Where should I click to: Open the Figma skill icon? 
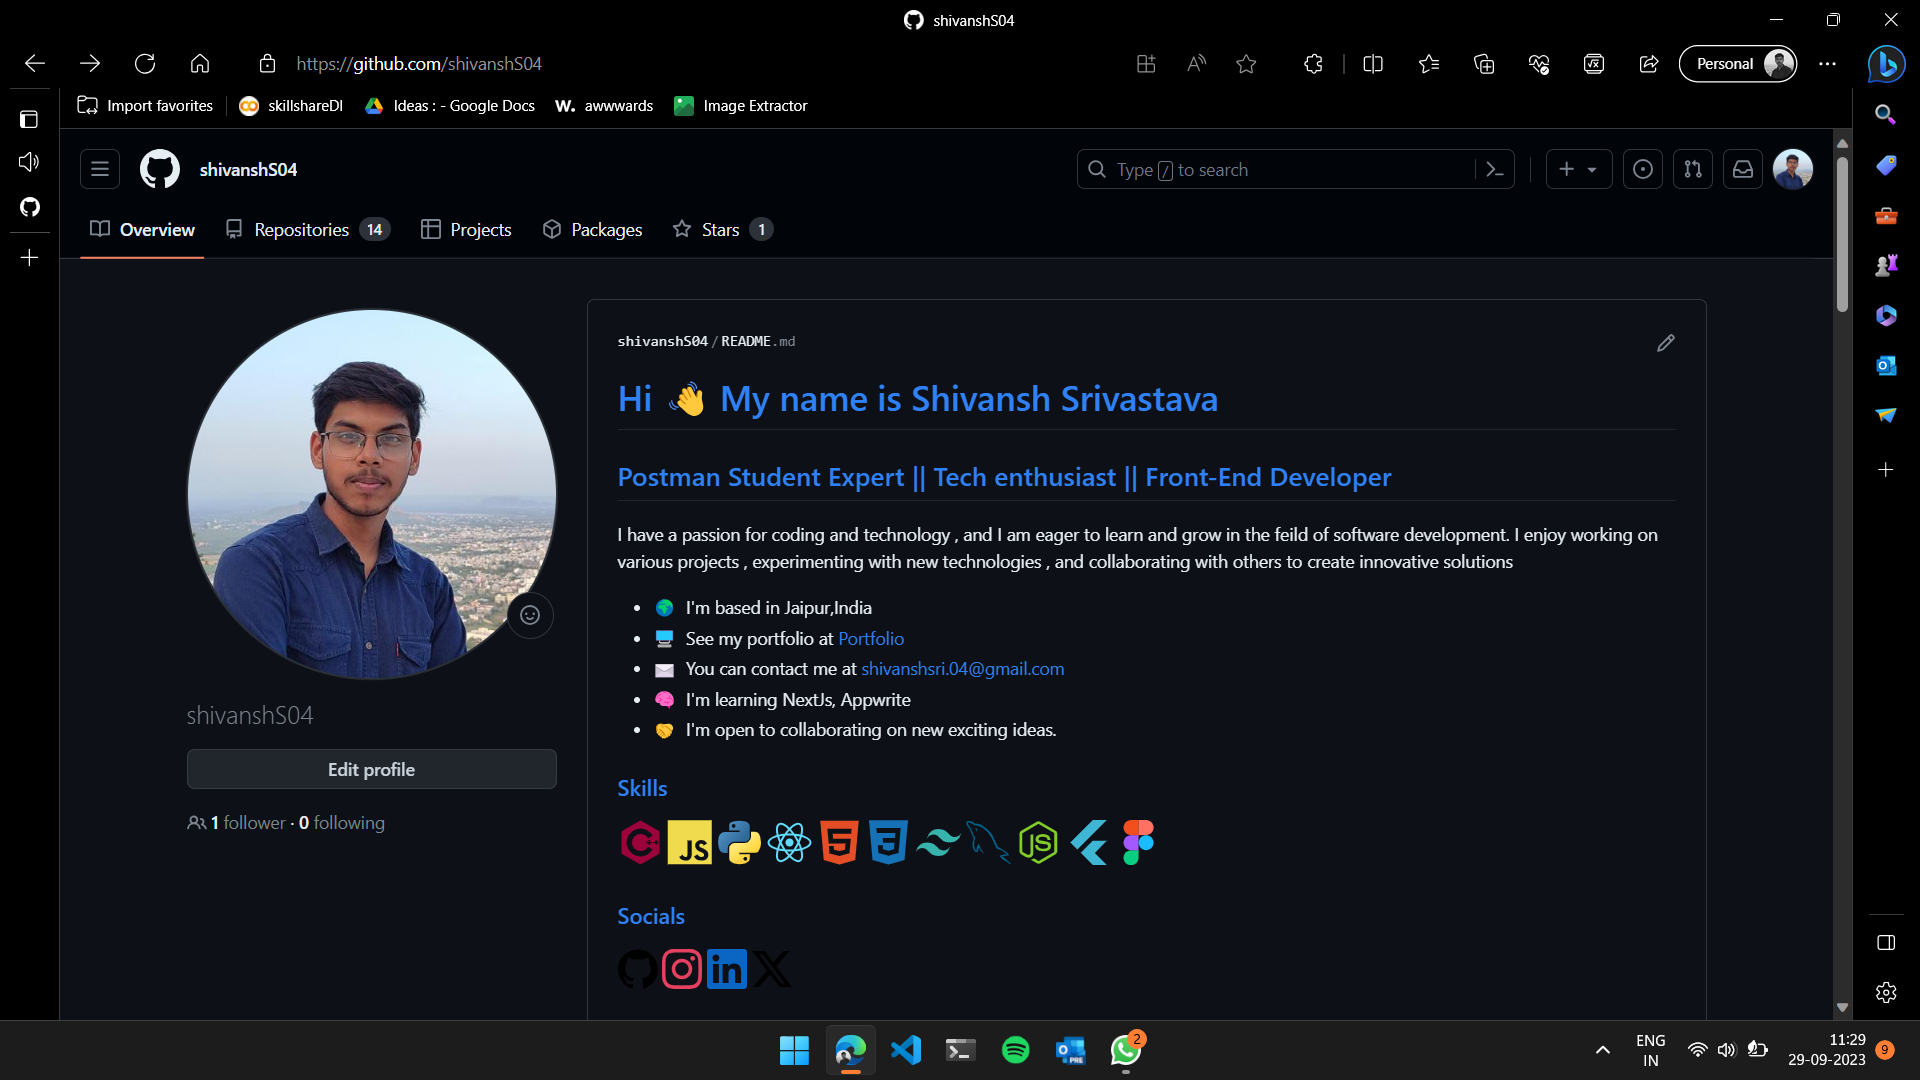tap(1138, 842)
